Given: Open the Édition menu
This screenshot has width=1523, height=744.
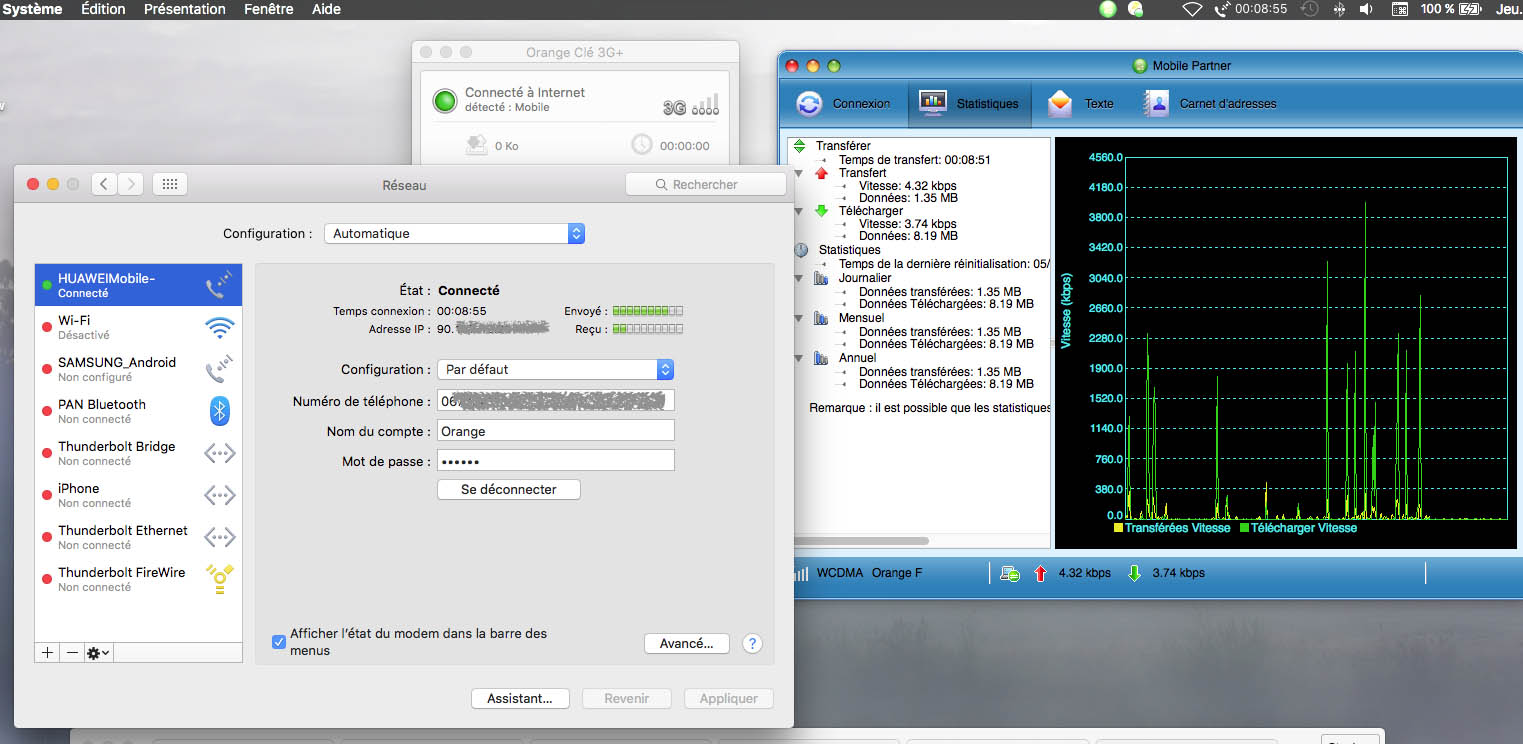Looking at the screenshot, I should pos(103,9).
